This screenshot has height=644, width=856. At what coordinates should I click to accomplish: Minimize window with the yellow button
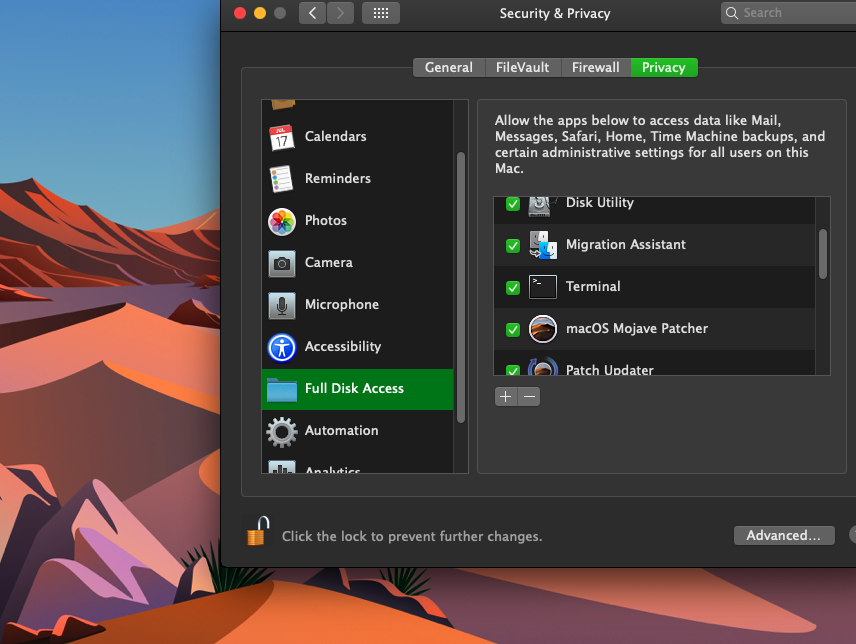point(260,13)
